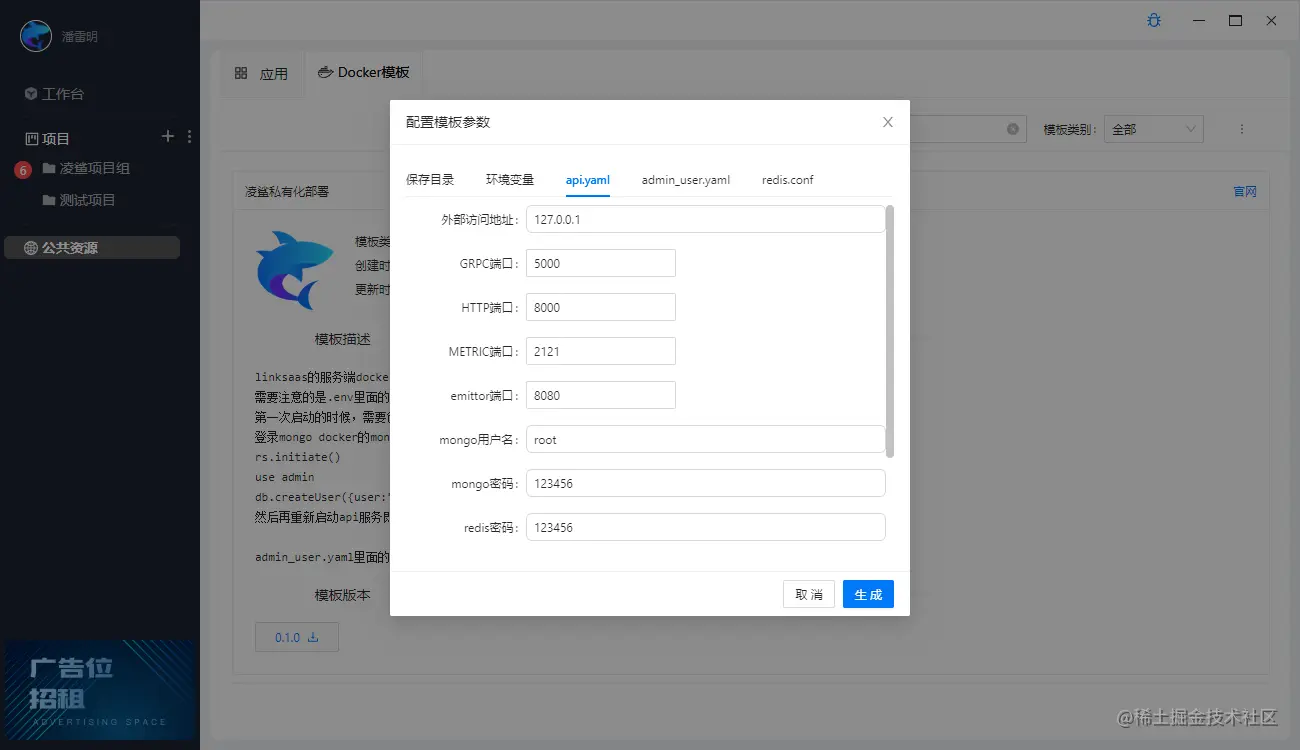Image resolution: width=1300 pixels, height=750 pixels.
Task: Switch to the 应用 tab
Action: [261, 73]
